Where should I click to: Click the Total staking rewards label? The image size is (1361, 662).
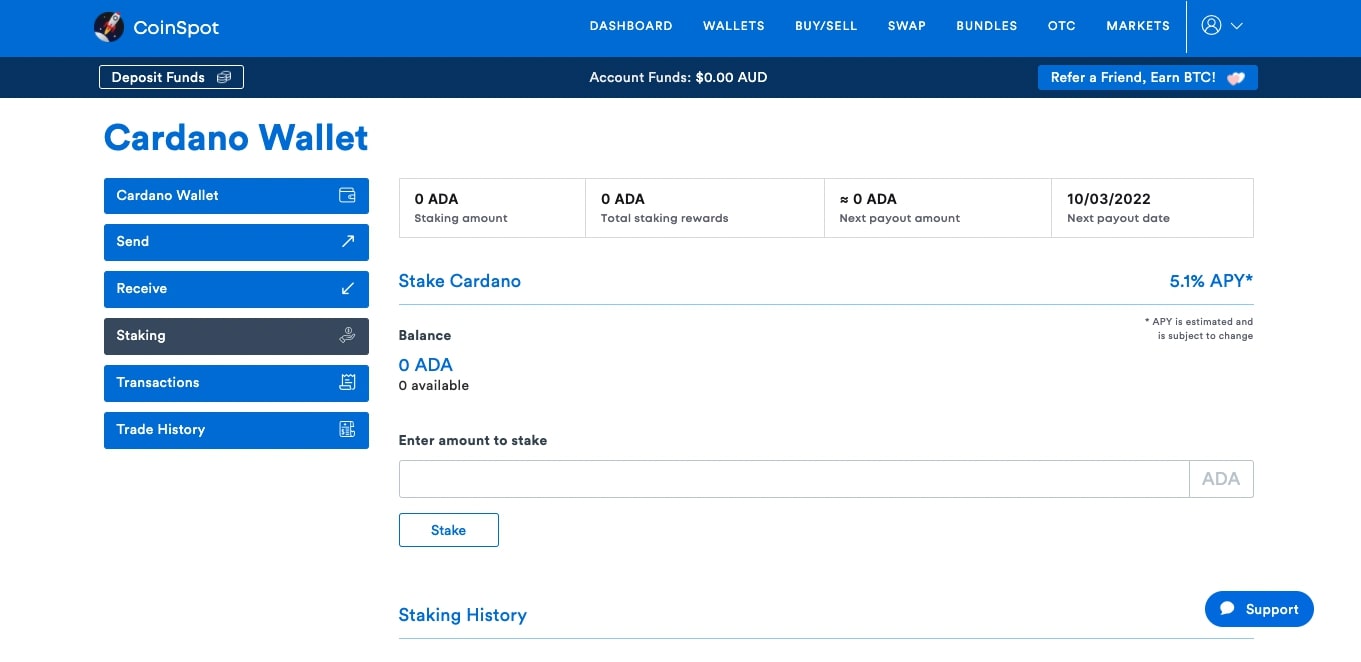pyautogui.click(x=665, y=218)
